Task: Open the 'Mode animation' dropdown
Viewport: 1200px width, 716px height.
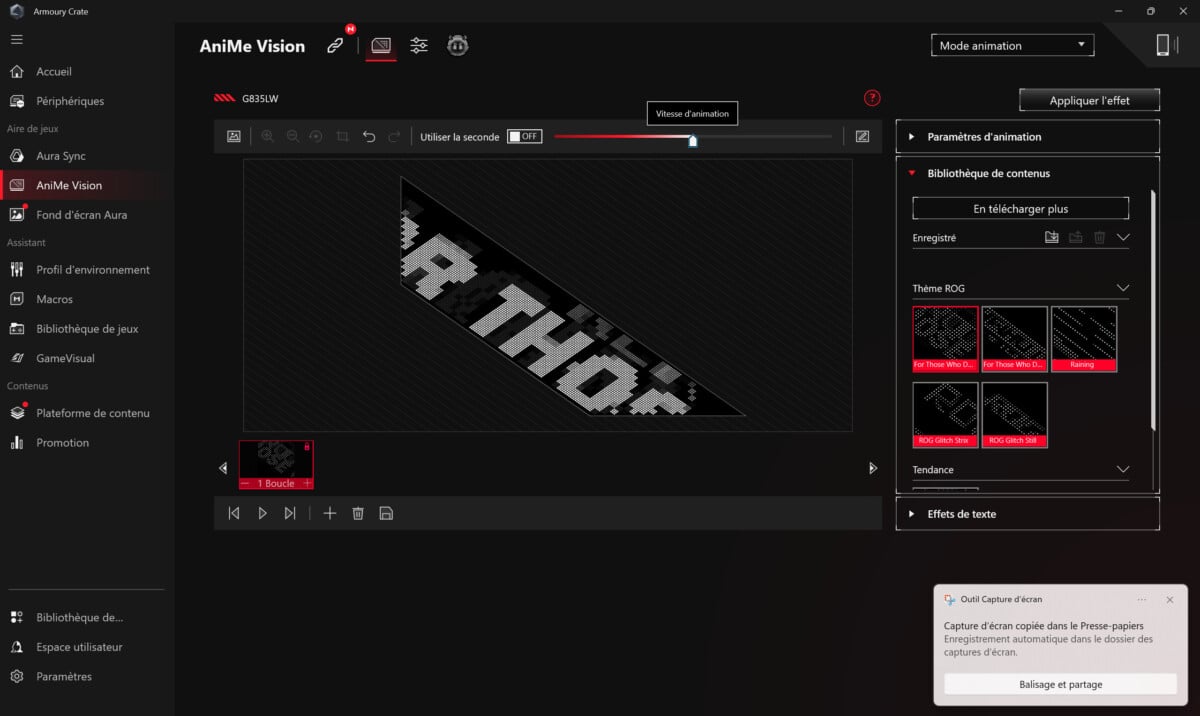Action: pyautogui.click(x=1012, y=46)
